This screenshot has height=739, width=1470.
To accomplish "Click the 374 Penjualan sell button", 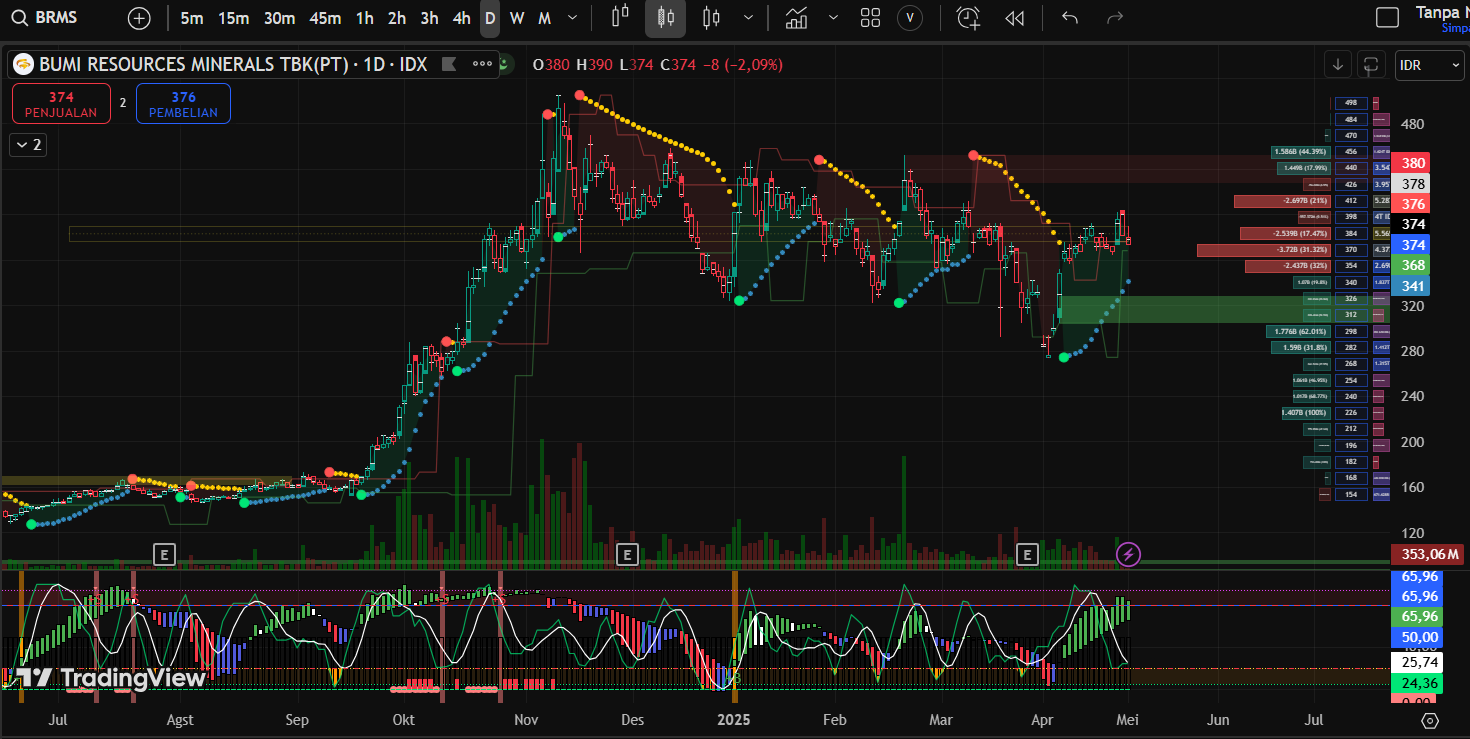I will [x=61, y=103].
